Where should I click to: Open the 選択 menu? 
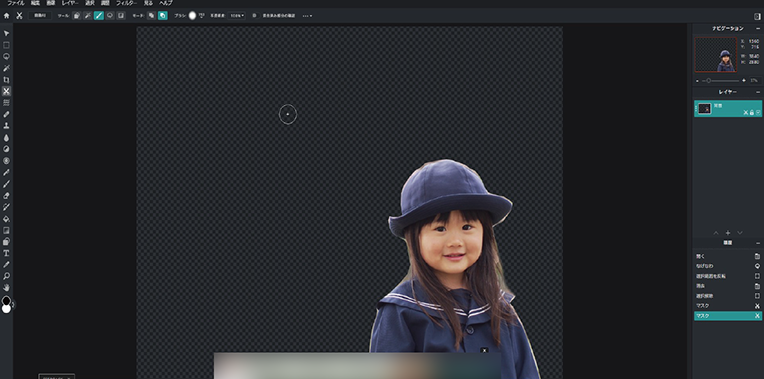[90, 3]
